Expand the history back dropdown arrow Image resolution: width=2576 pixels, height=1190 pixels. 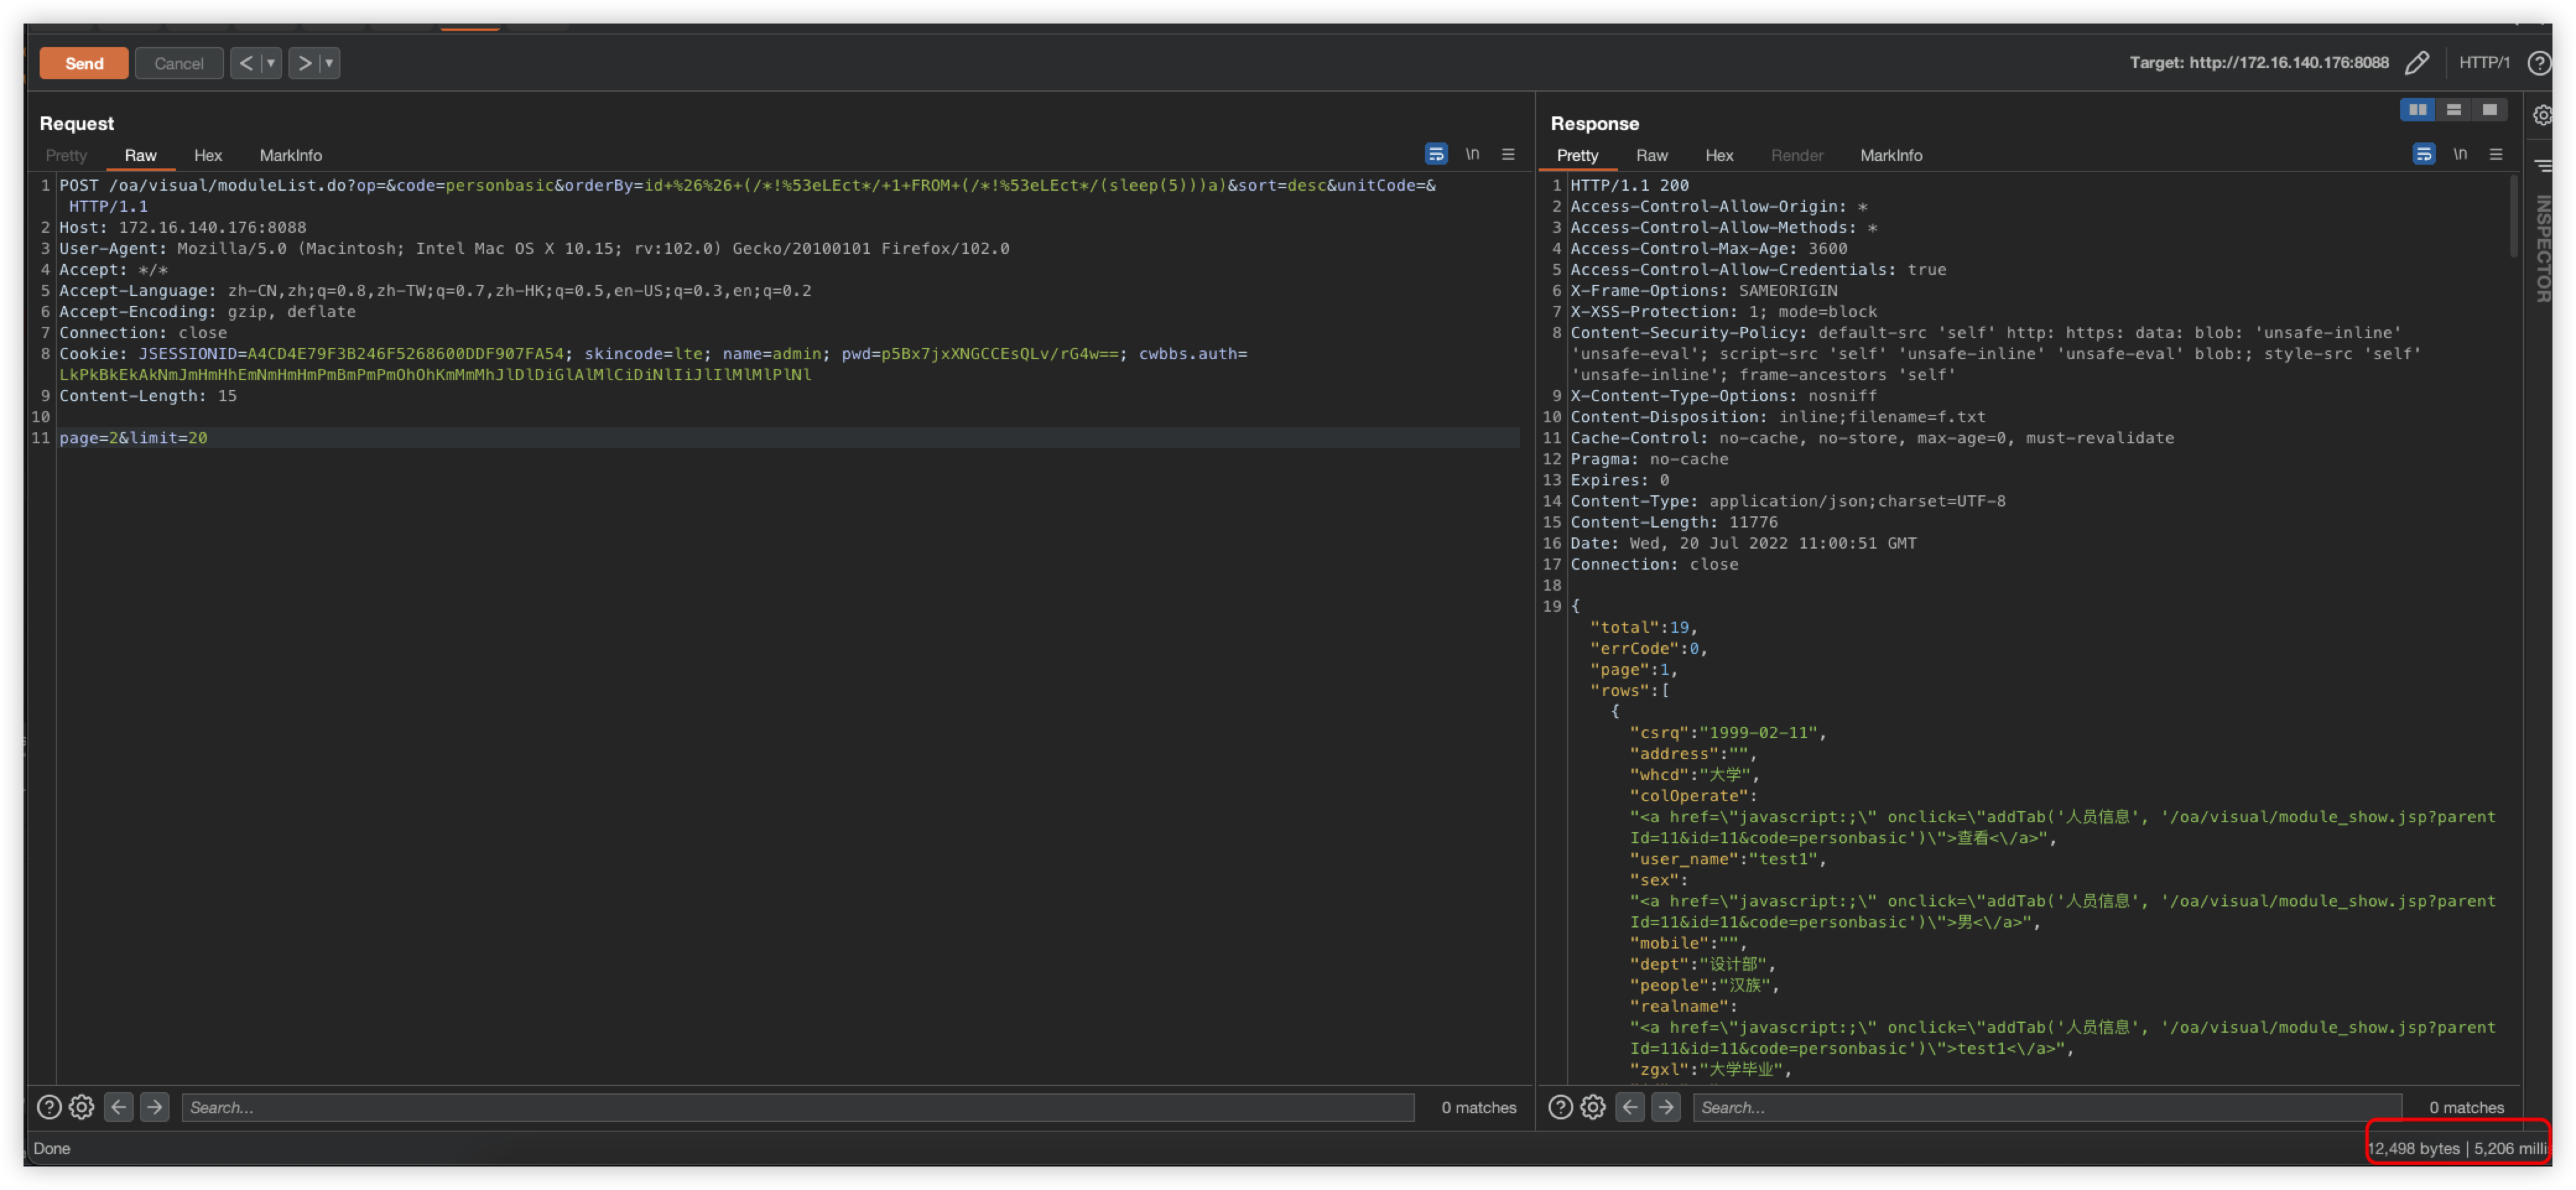[x=270, y=63]
